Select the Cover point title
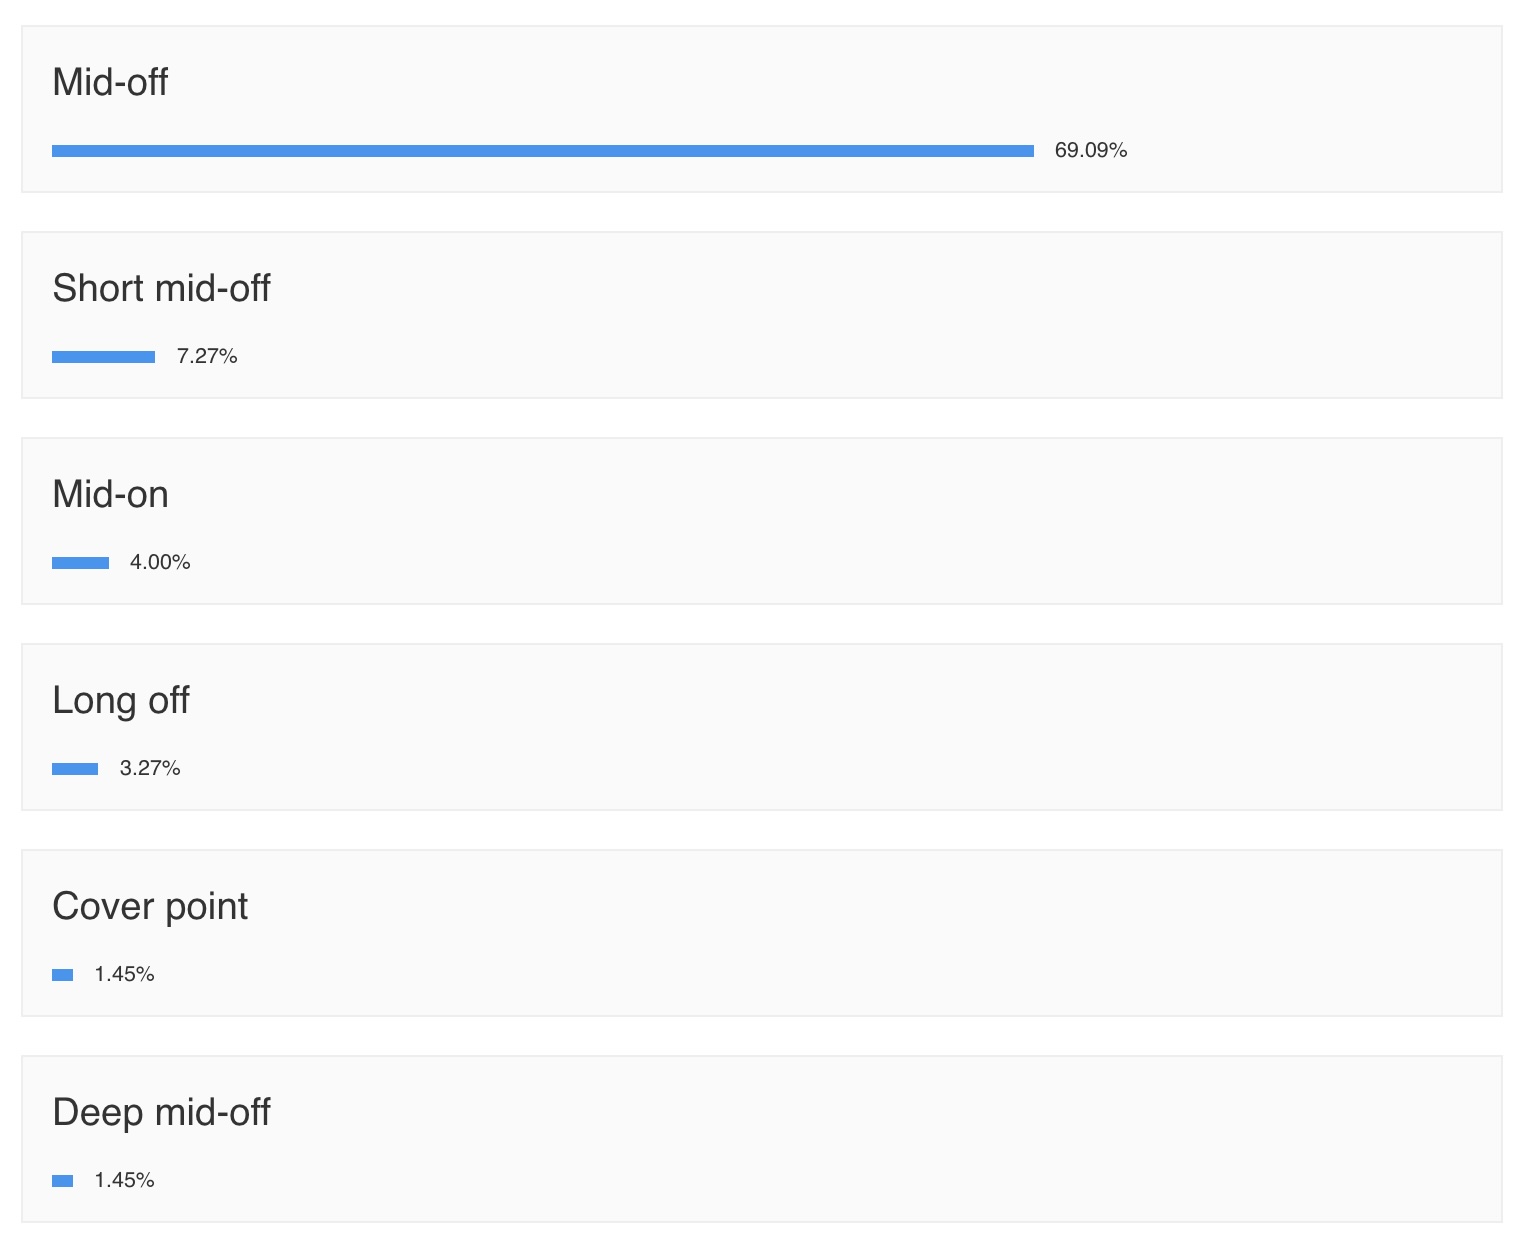The image size is (1526, 1238). click(x=150, y=906)
